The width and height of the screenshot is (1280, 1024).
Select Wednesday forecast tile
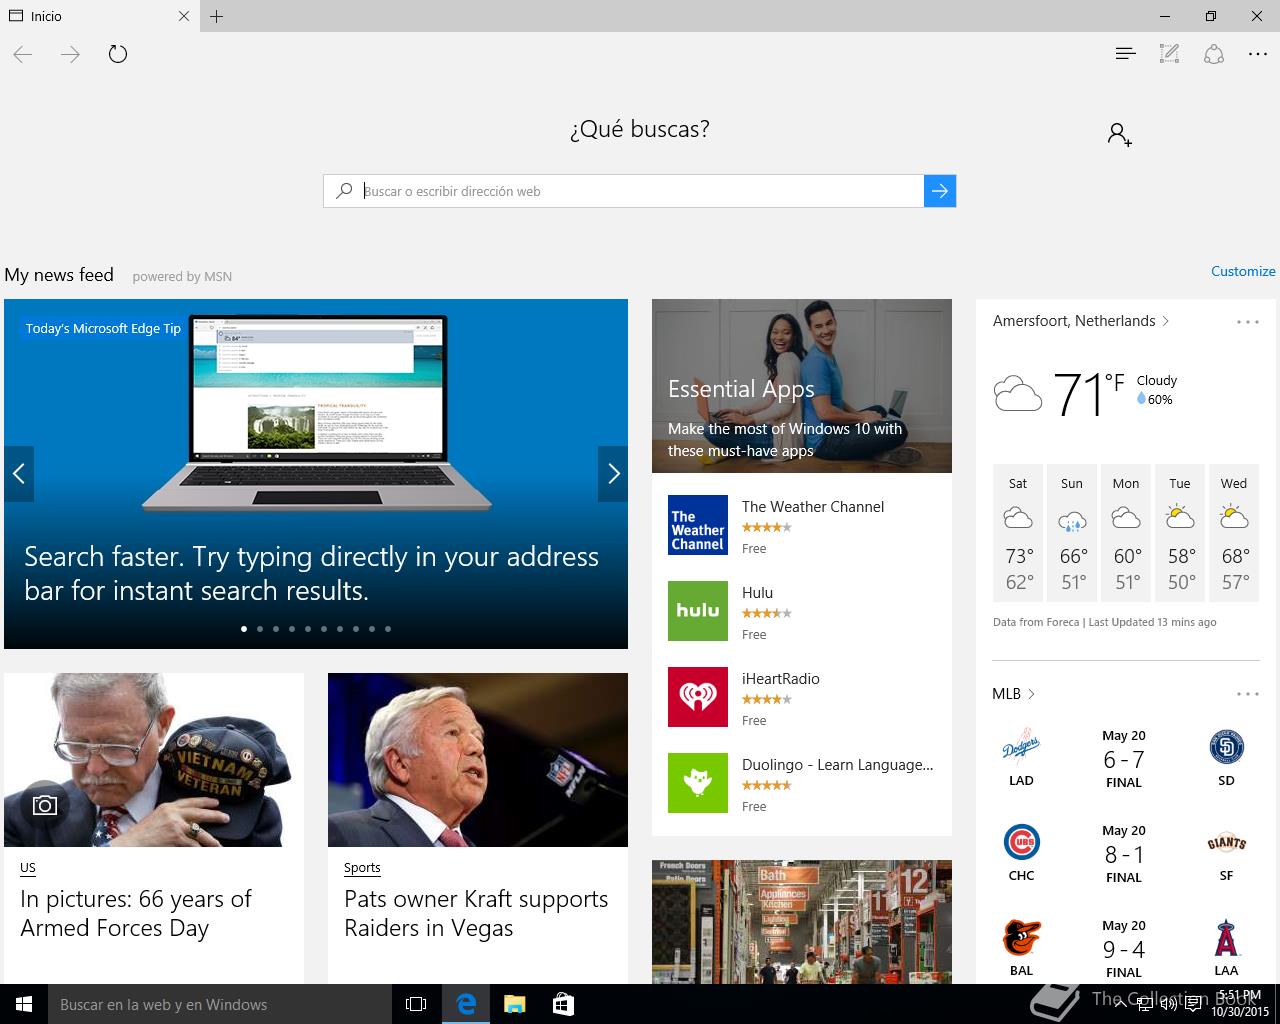[1234, 533]
